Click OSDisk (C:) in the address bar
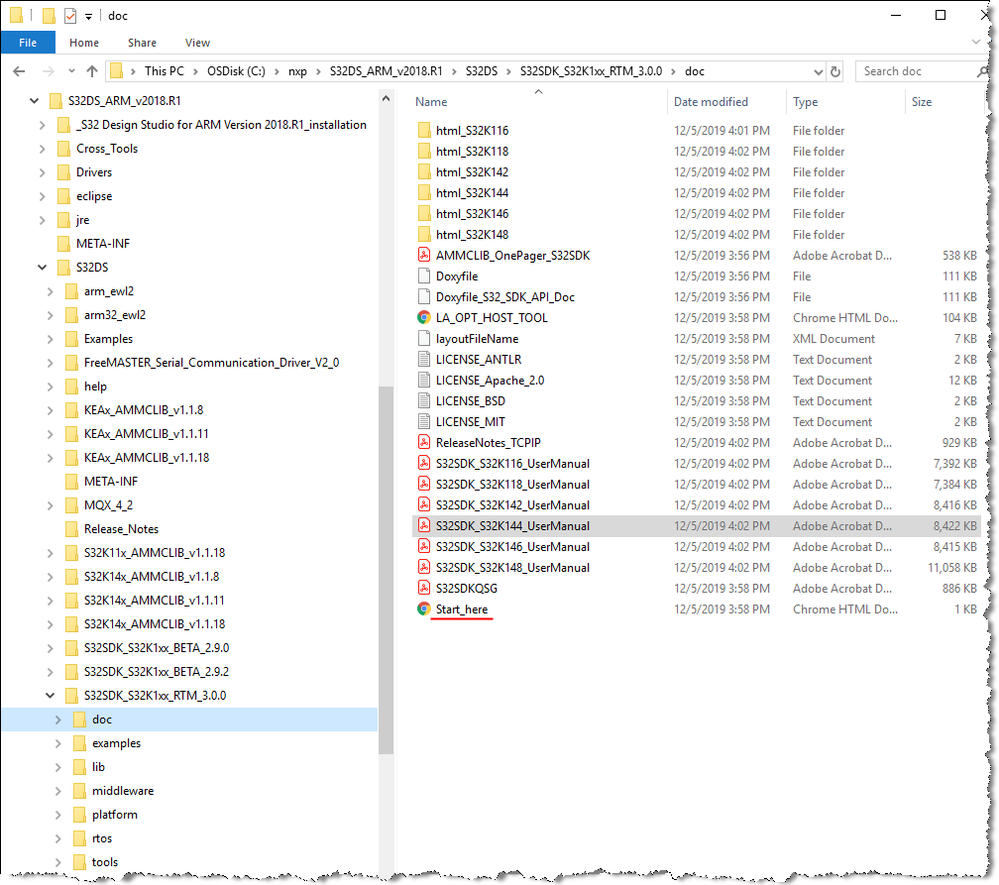The width and height of the screenshot is (999, 885). (236, 71)
